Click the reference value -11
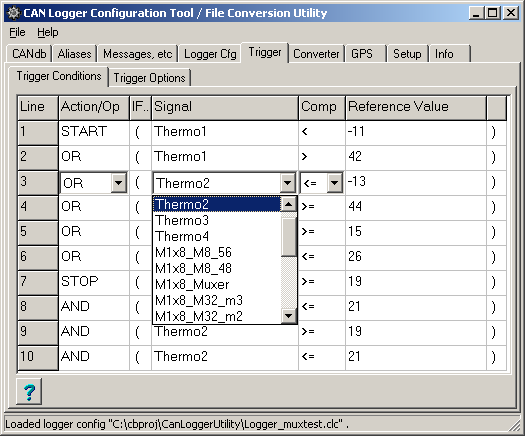The height and width of the screenshot is (436, 525). pyautogui.click(x=416, y=133)
